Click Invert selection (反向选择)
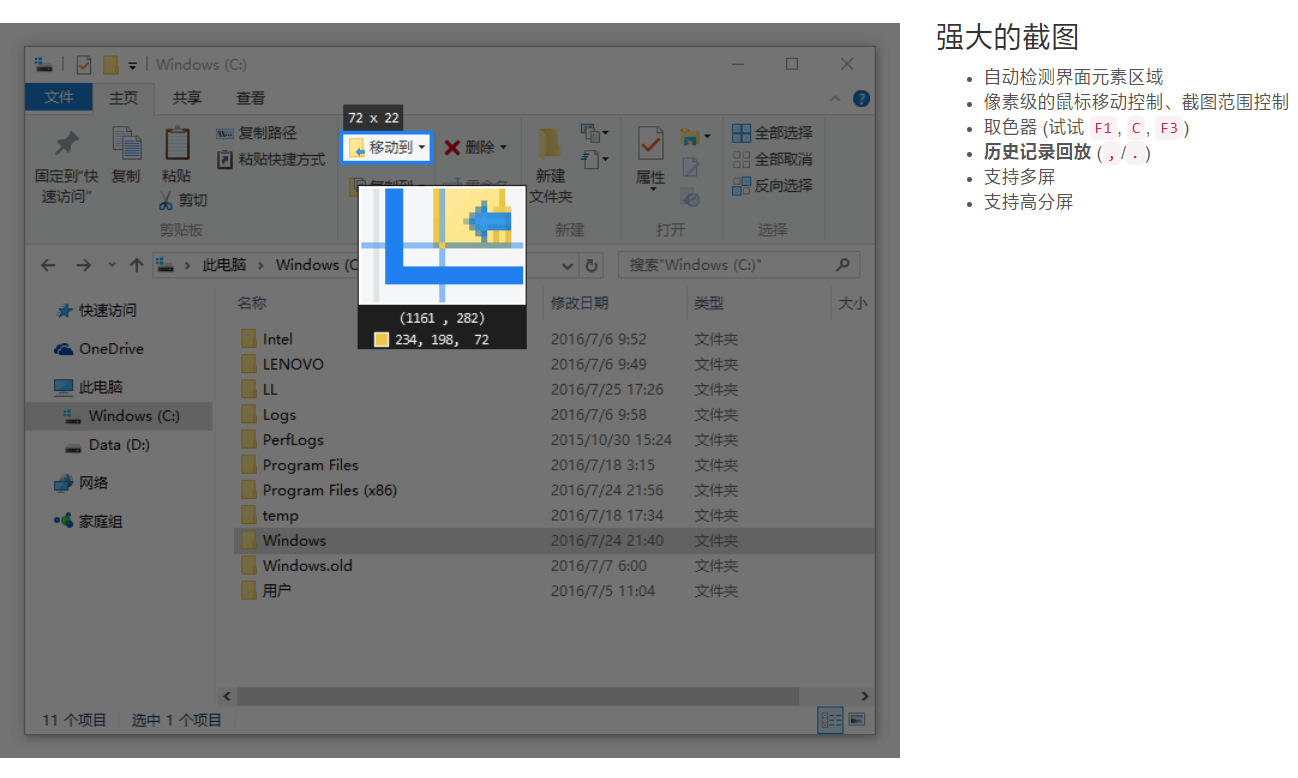Image resolution: width=1298 pixels, height=778 pixels. coord(772,185)
